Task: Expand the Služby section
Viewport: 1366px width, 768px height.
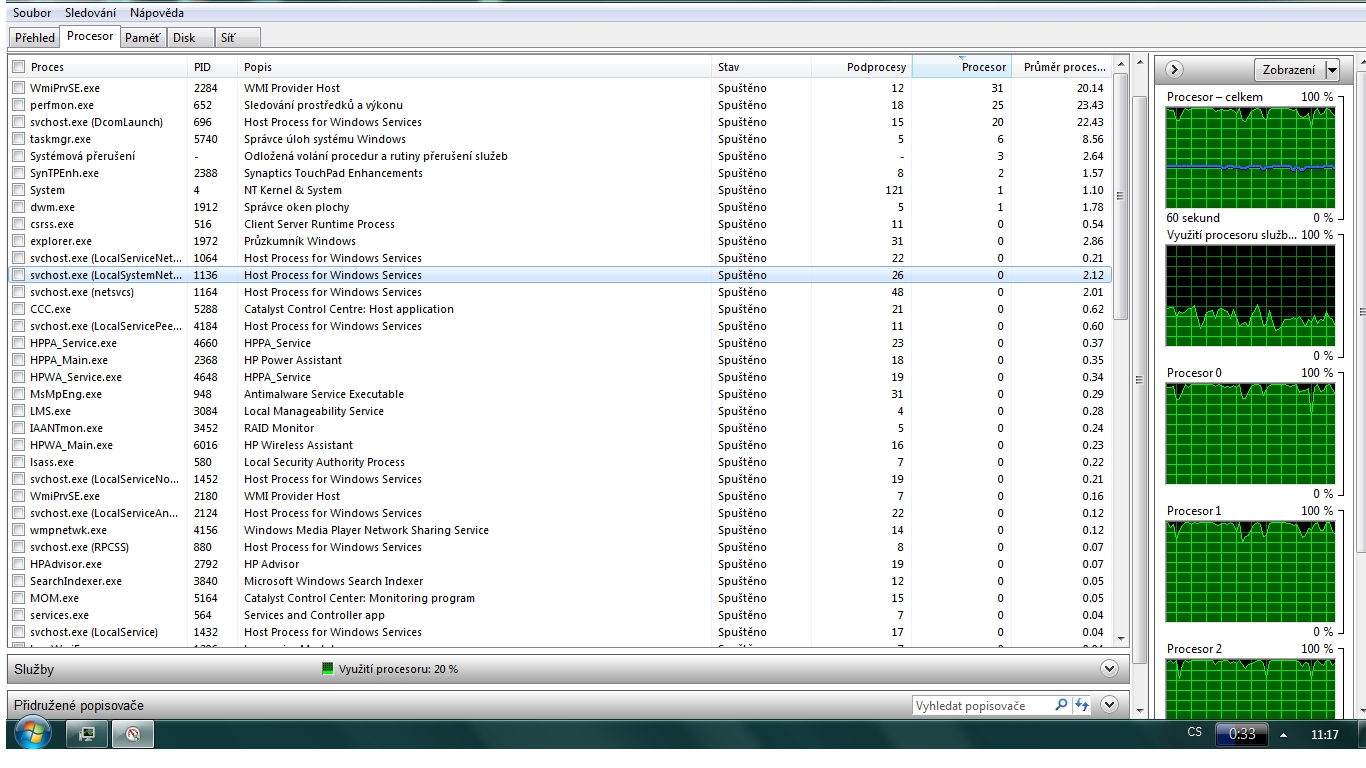Action: coord(1108,669)
